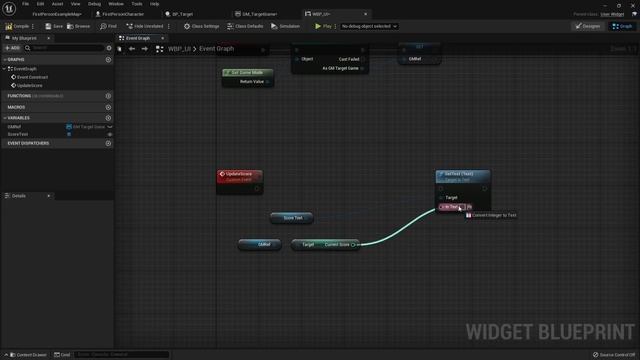Save the blueprint with Save icon
Viewport: 640px width, 360px height.
[x=54, y=26]
